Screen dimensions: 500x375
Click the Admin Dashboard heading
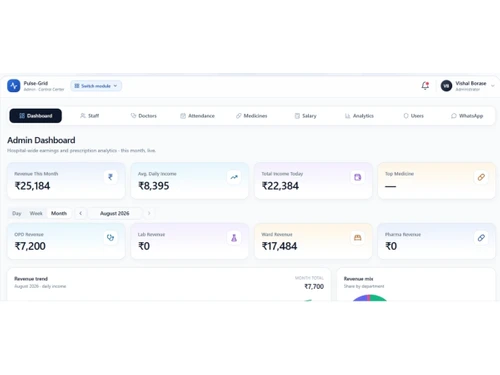(41, 140)
